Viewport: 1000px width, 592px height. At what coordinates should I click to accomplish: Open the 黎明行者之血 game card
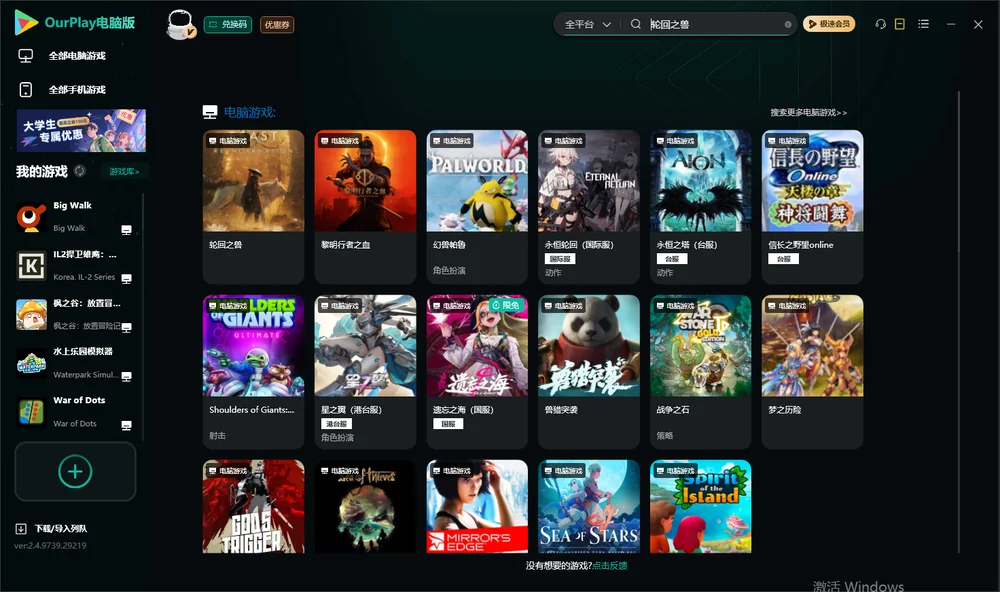[x=365, y=206]
